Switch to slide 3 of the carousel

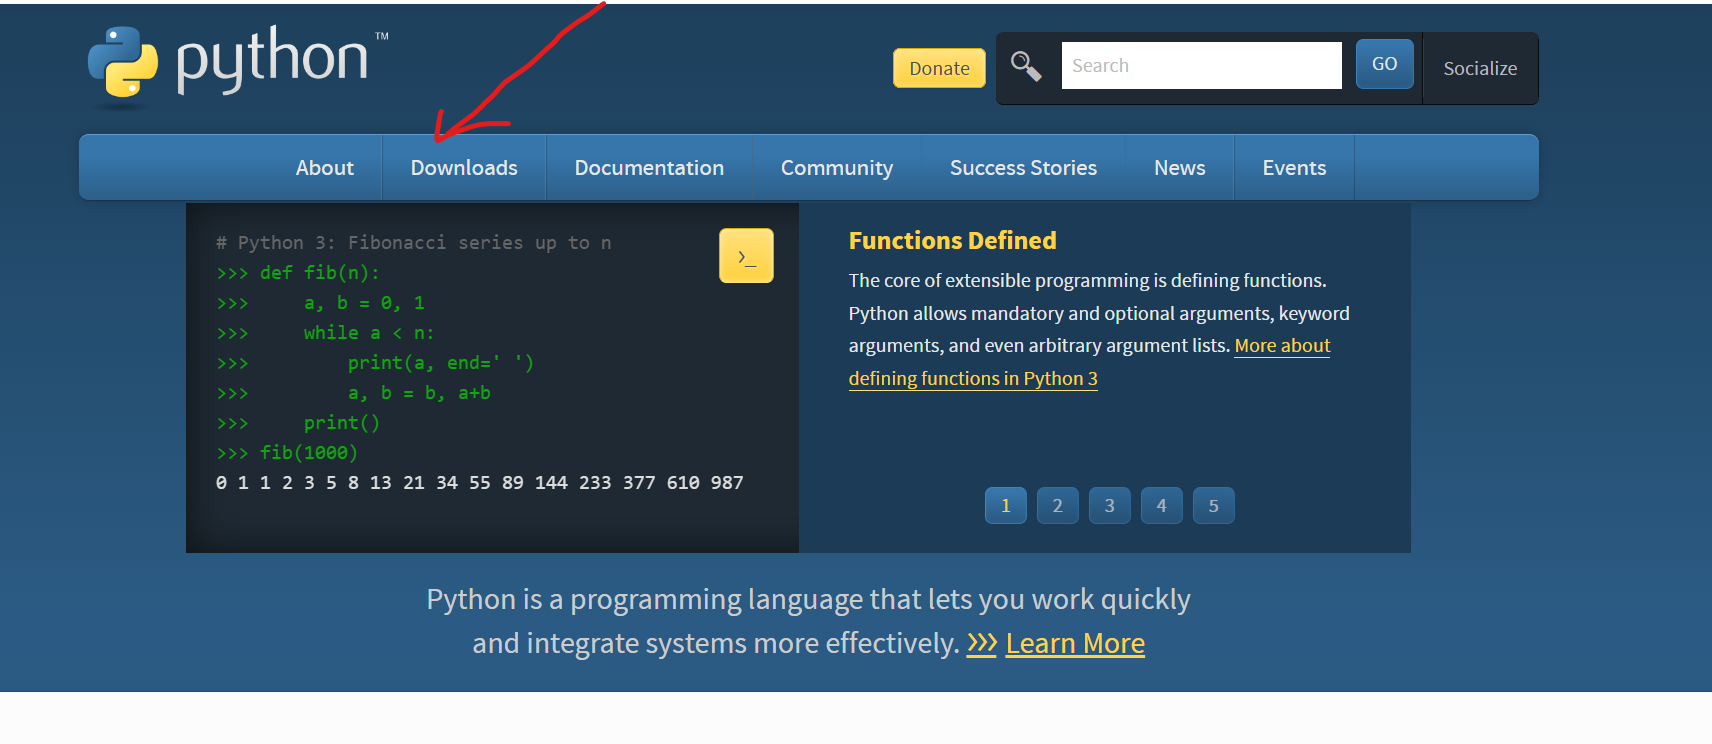coord(1110,506)
